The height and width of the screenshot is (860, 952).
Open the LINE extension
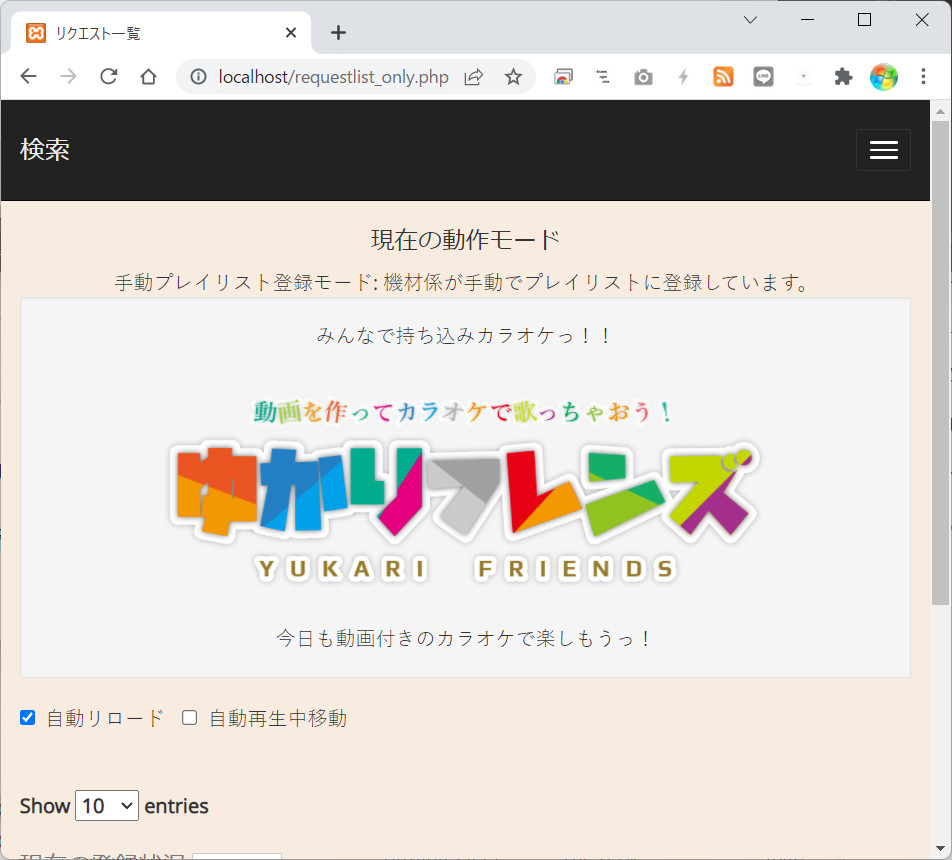point(763,77)
